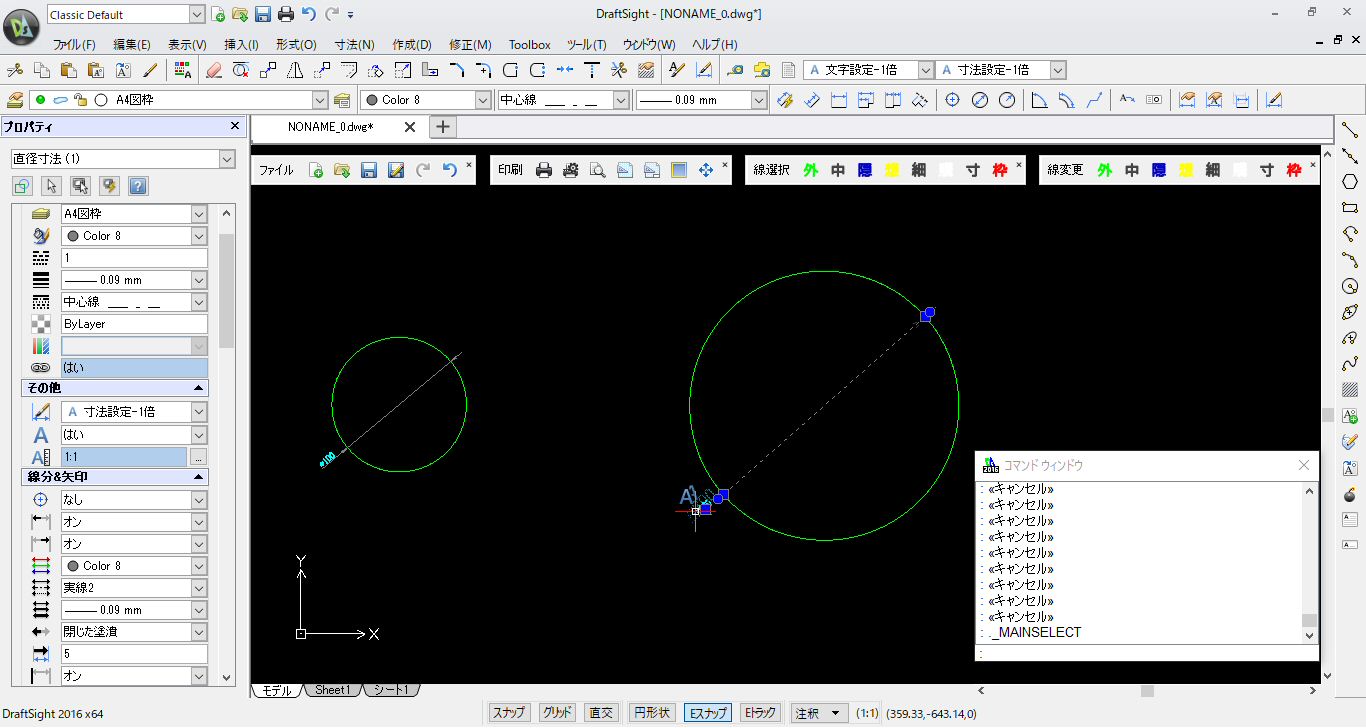Toggle グリッド in status bar

557,713
